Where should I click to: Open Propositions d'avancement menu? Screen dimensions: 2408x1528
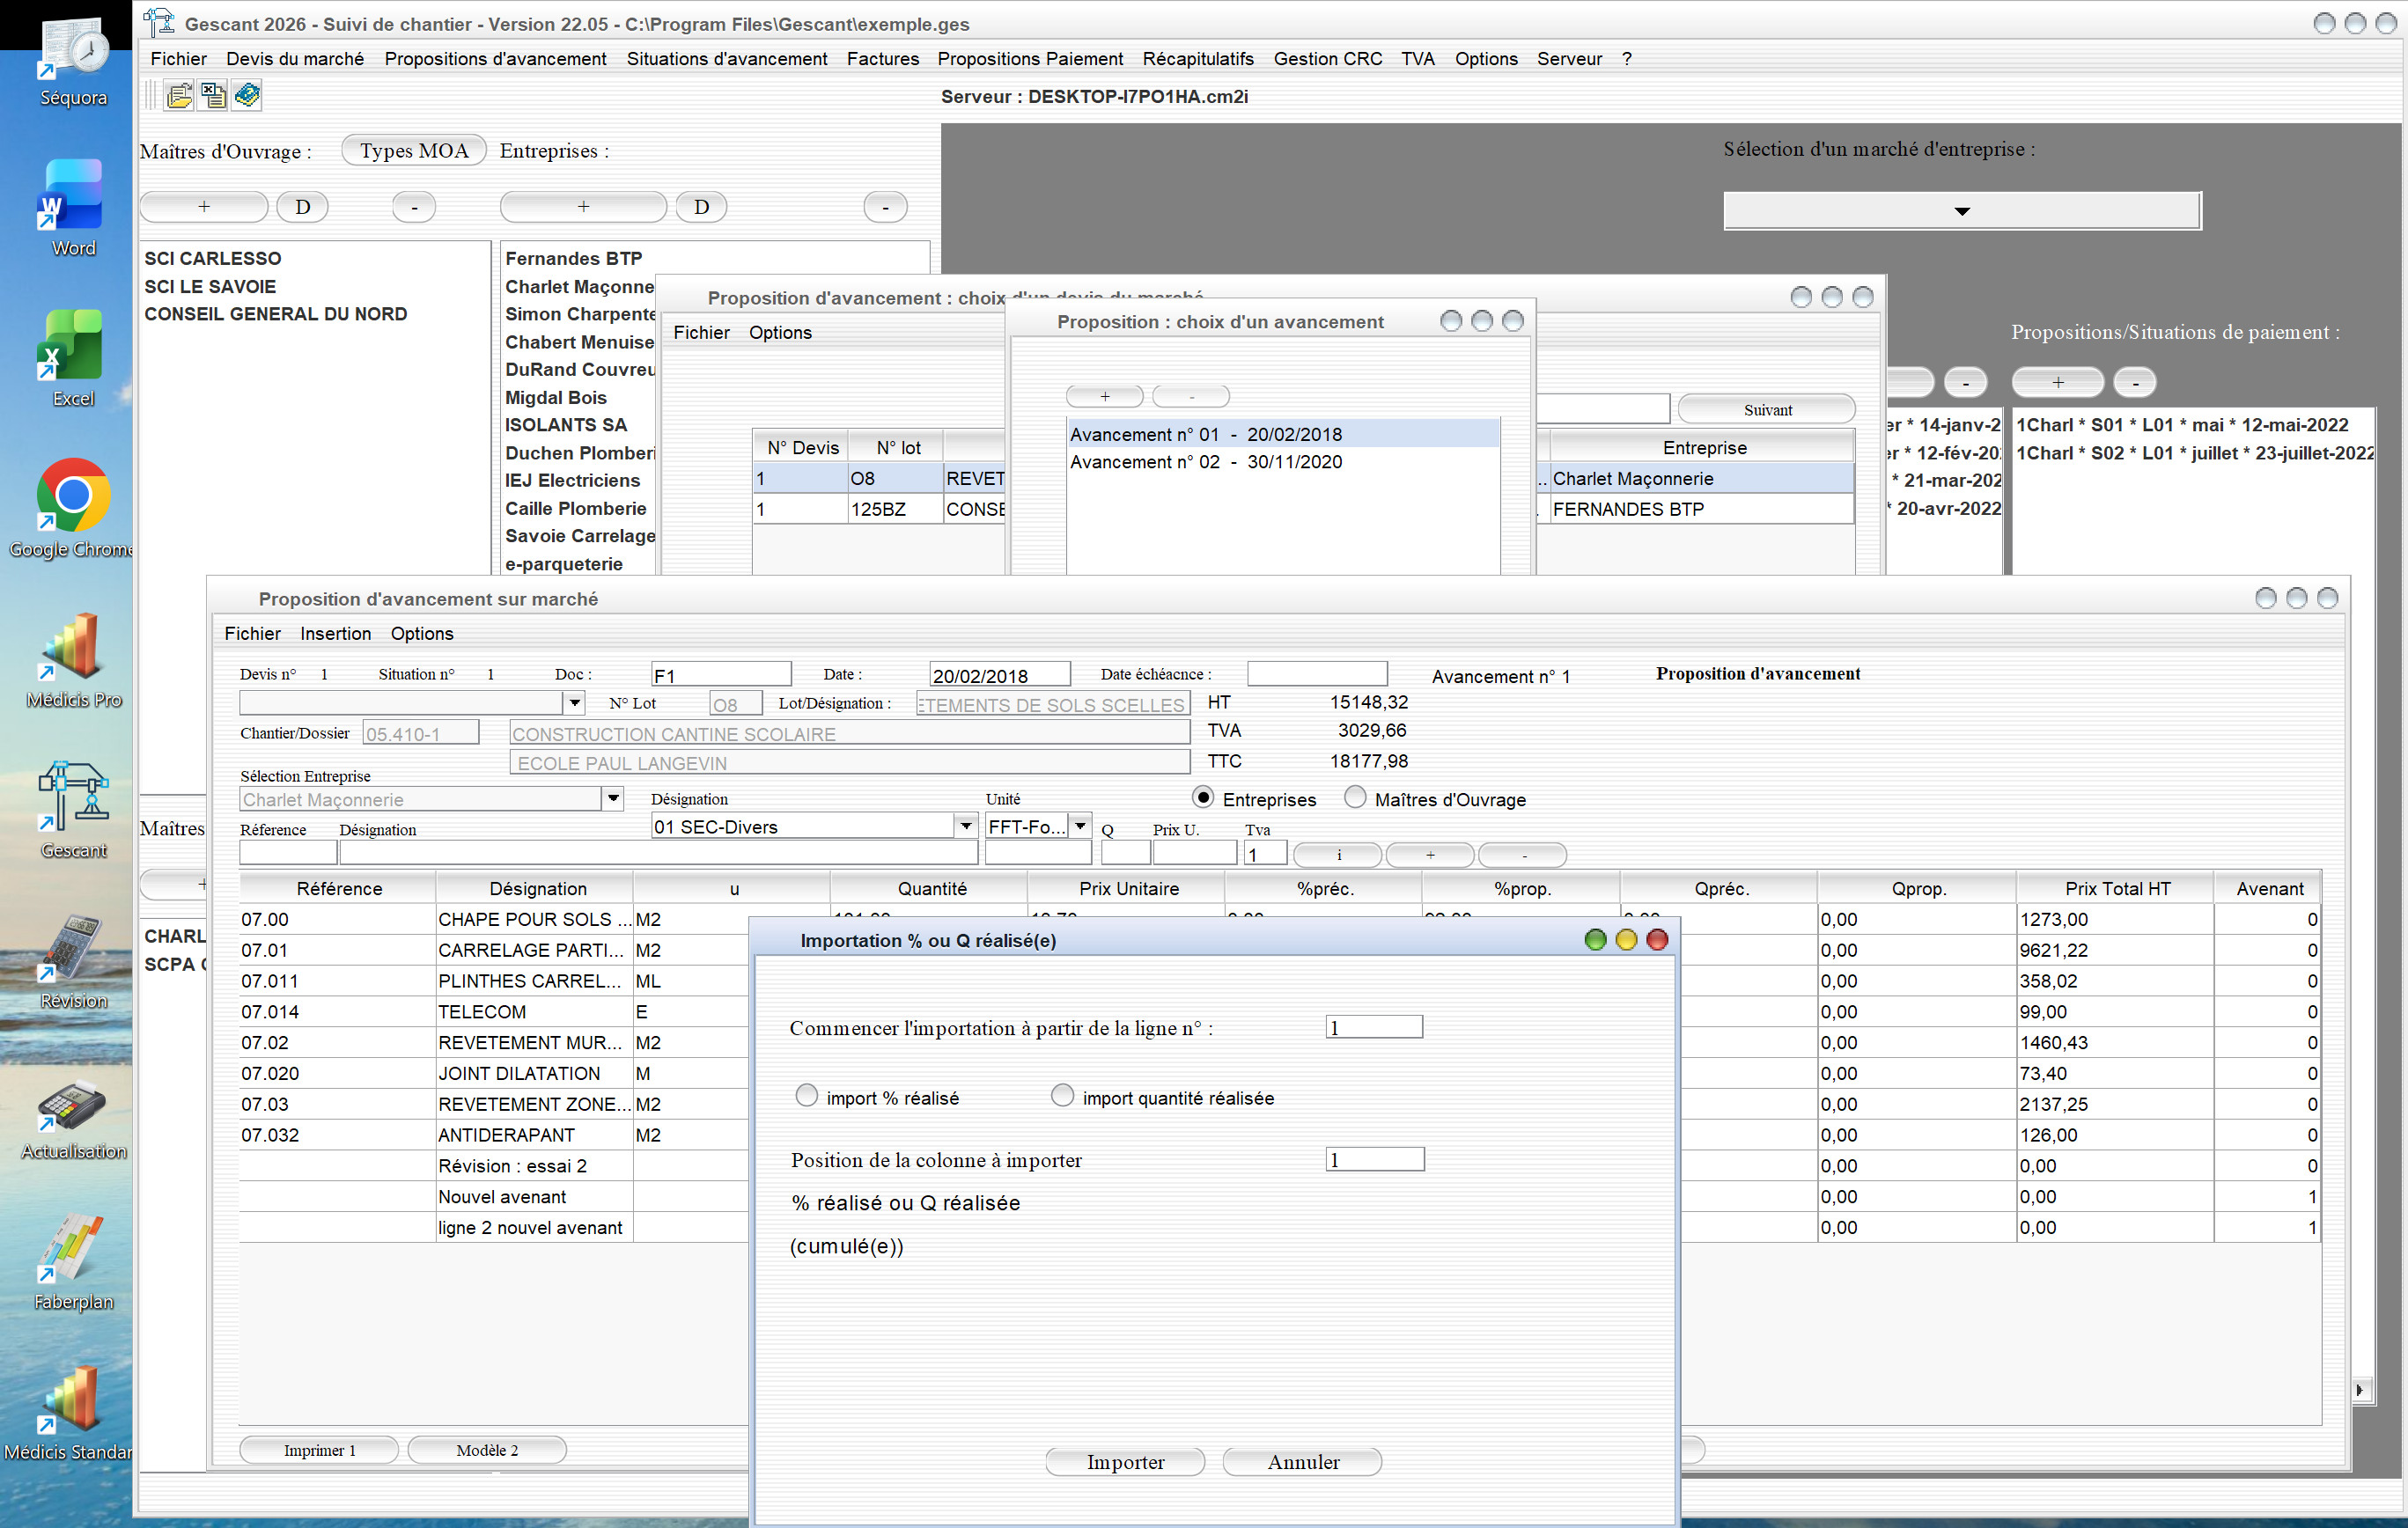[495, 59]
